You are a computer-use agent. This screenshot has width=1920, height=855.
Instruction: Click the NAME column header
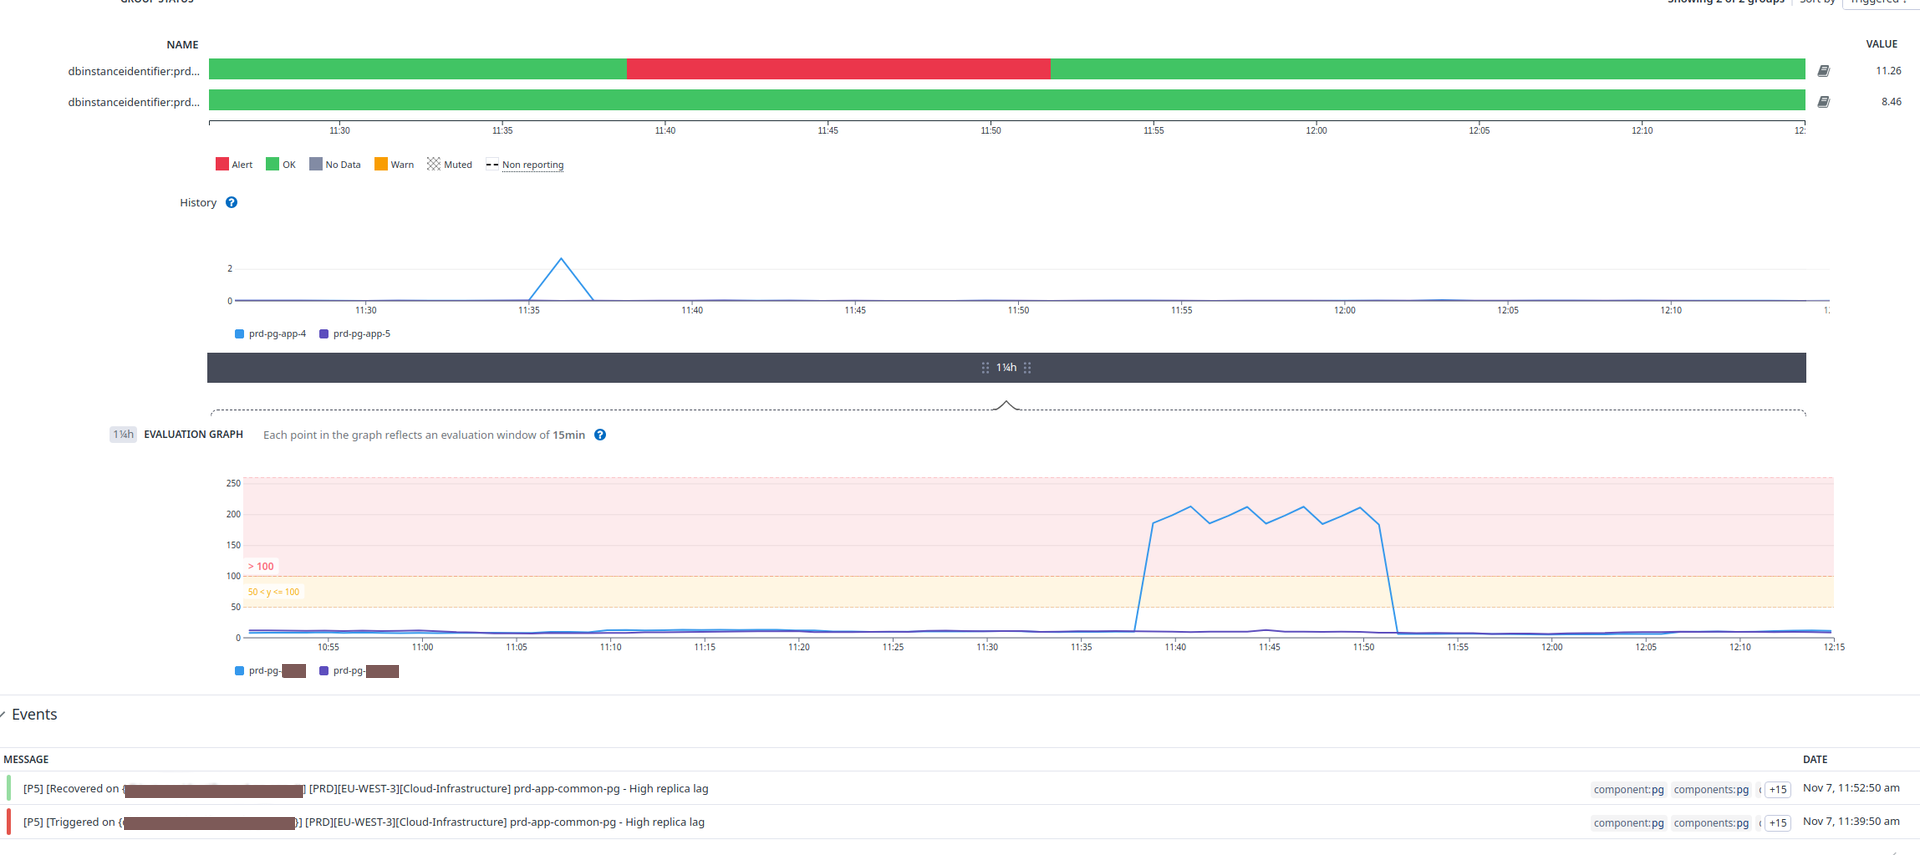(182, 45)
